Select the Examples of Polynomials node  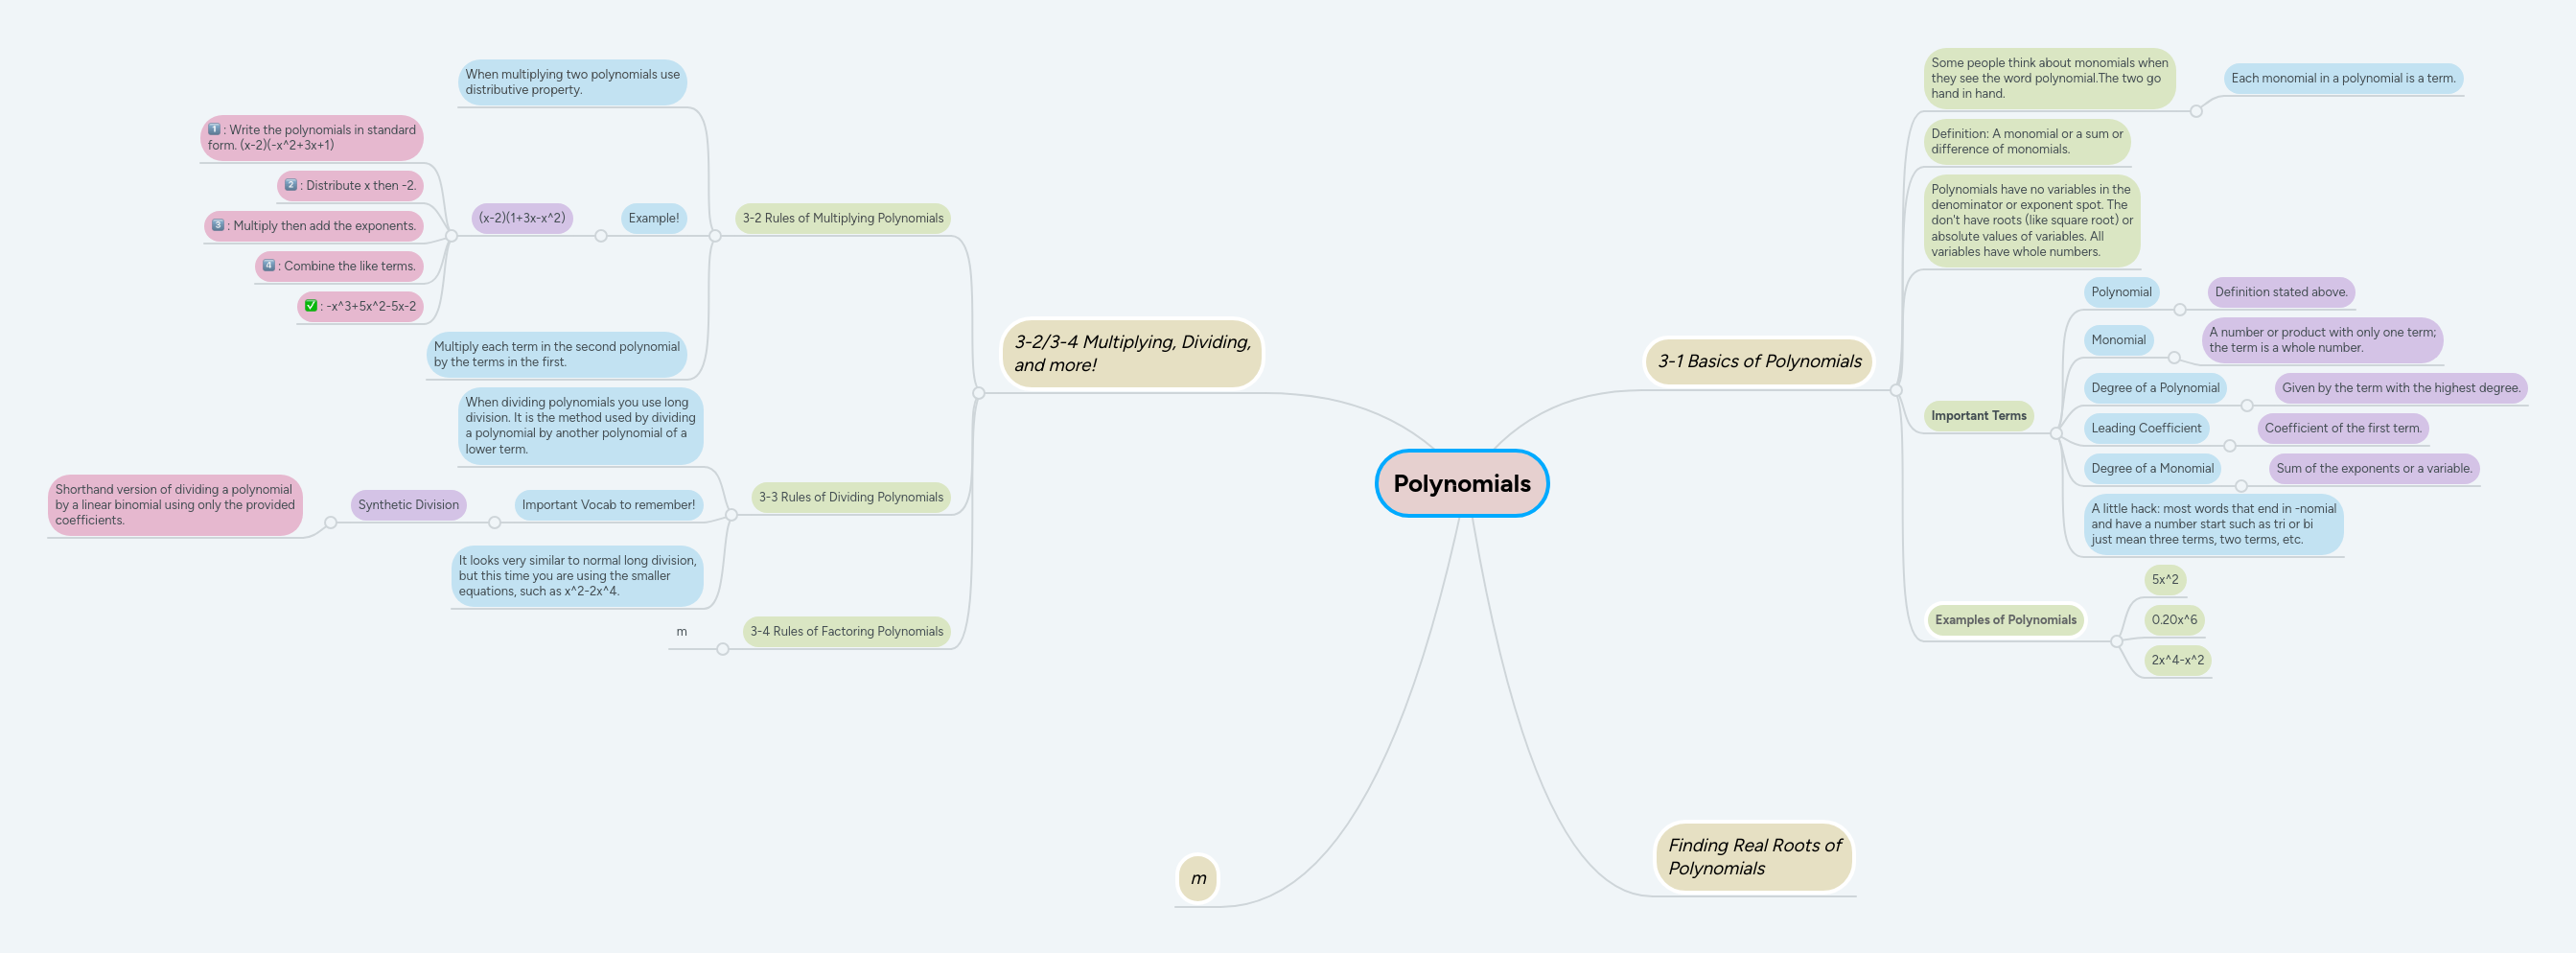(x=2004, y=620)
